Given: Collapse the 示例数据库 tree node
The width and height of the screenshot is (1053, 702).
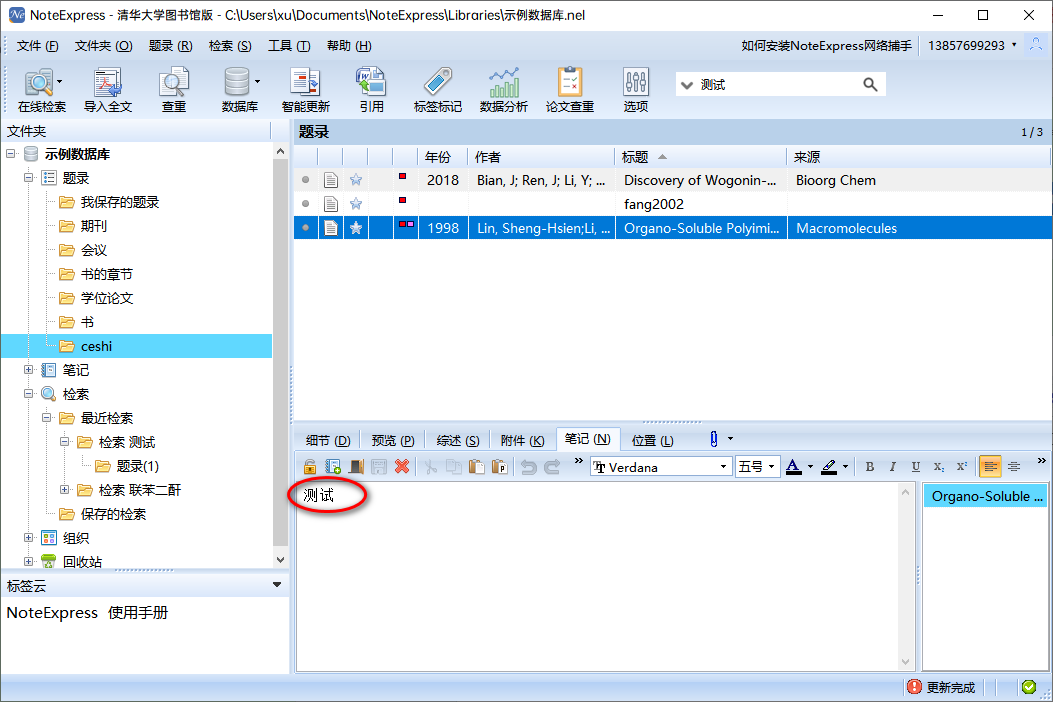Looking at the screenshot, I should click(11, 154).
